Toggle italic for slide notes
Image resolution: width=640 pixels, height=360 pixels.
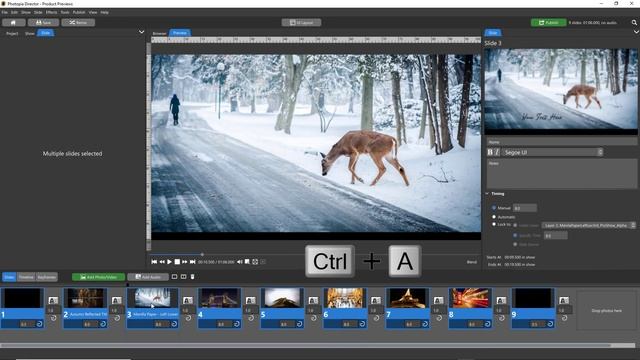coord(497,152)
